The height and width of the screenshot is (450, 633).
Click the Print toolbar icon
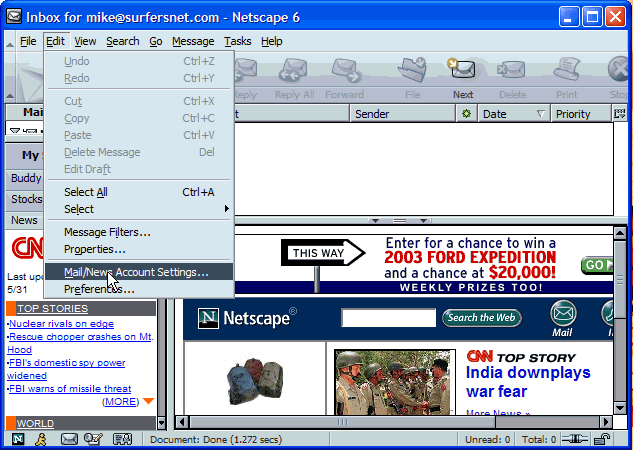click(567, 78)
